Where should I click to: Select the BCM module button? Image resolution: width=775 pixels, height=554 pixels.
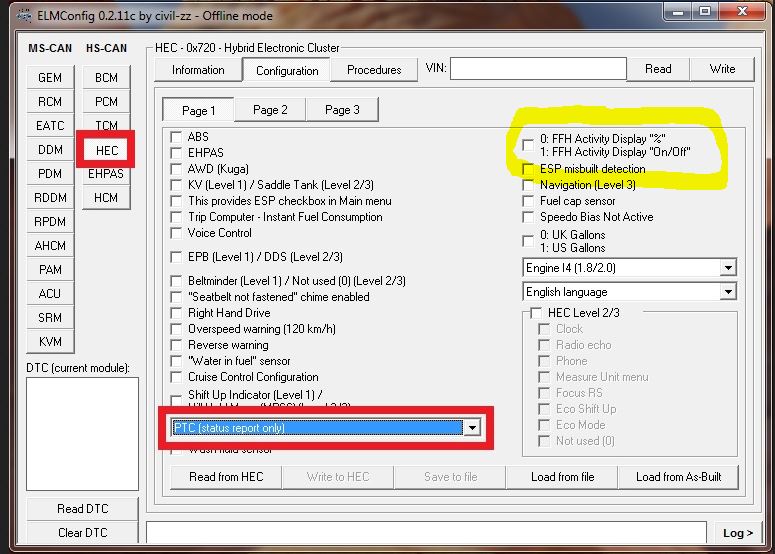106,78
